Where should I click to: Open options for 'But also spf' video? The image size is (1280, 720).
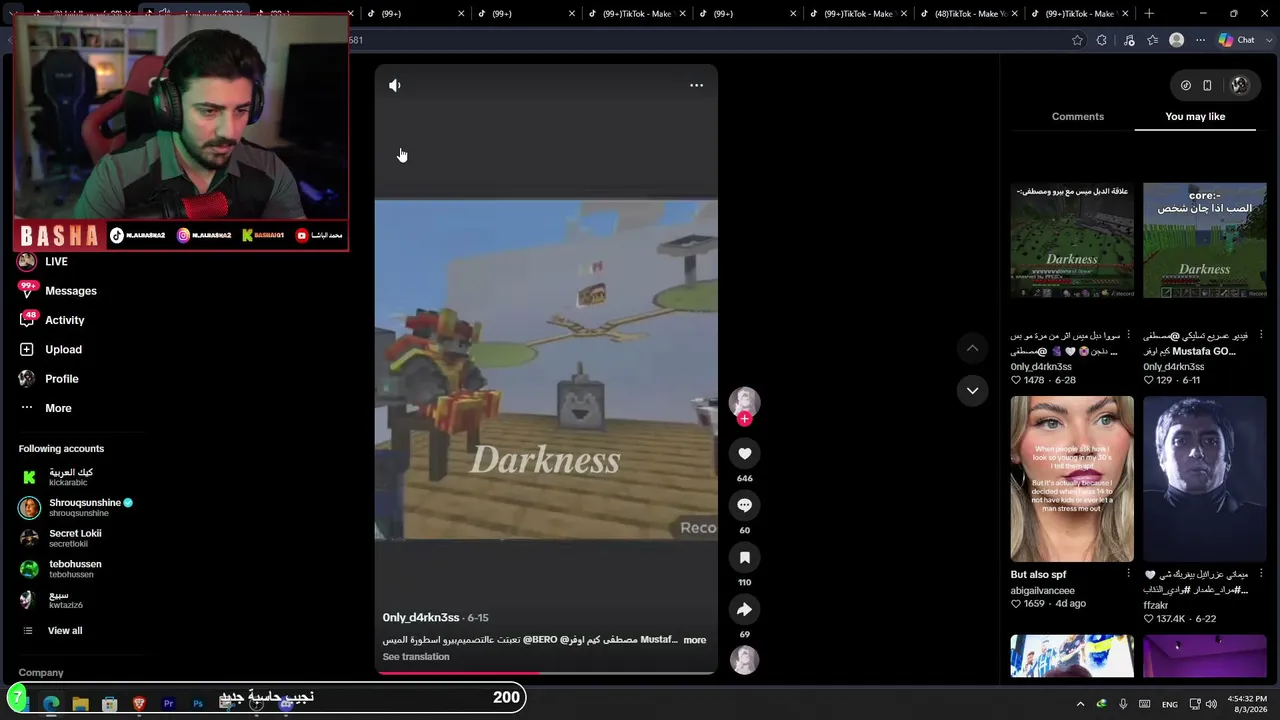tap(1129, 574)
